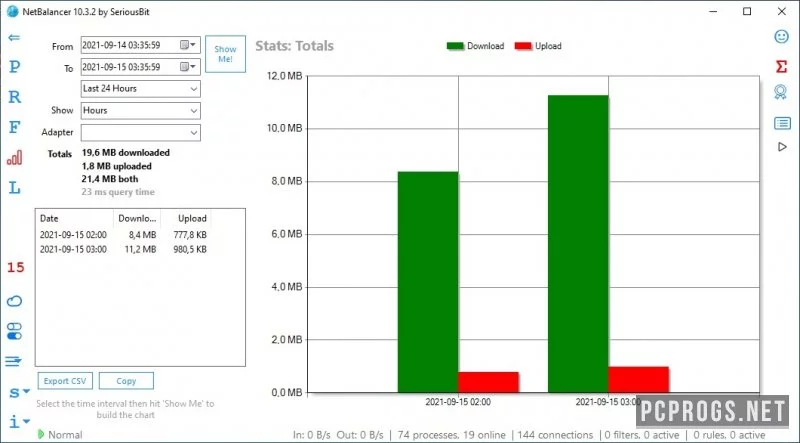This screenshot has width=800, height=443.
Task: Click the back arrow icon in sidebar
Action: click(14, 37)
